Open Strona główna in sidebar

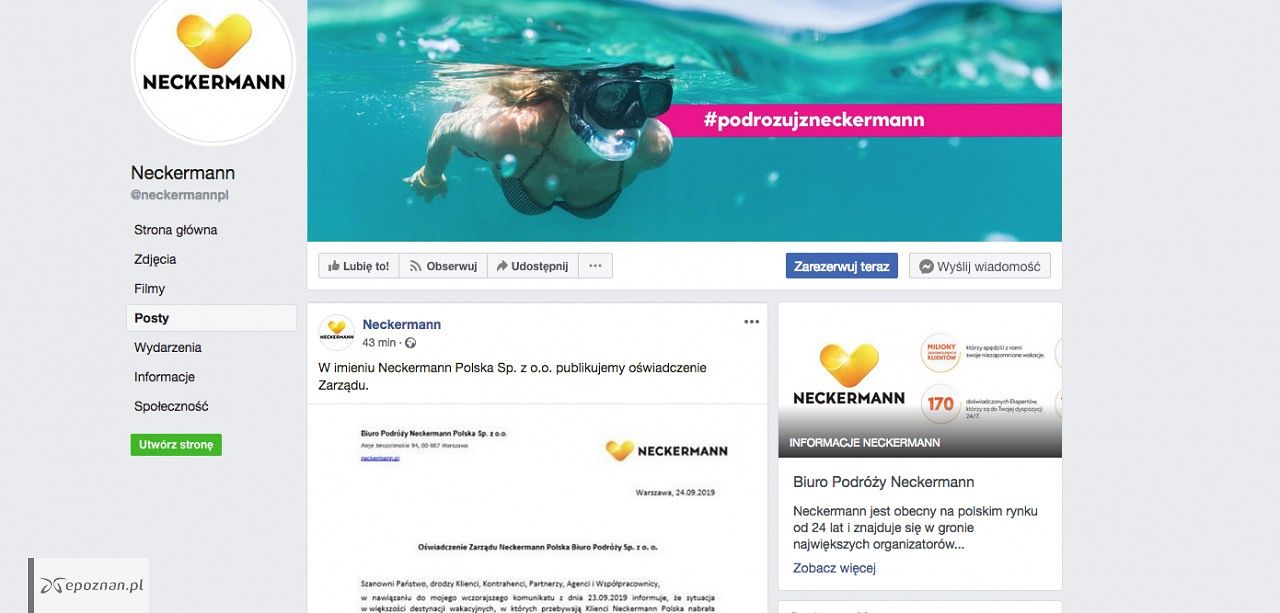point(176,230)
